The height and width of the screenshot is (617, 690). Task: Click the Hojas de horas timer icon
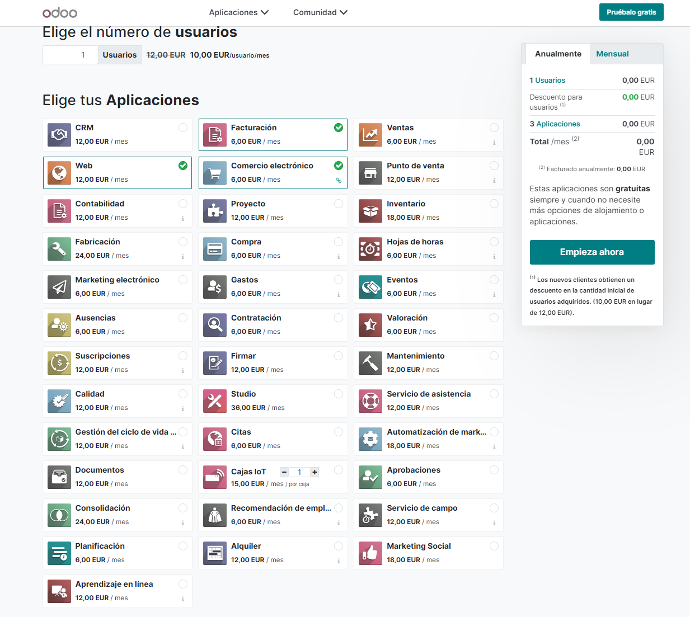370,249
